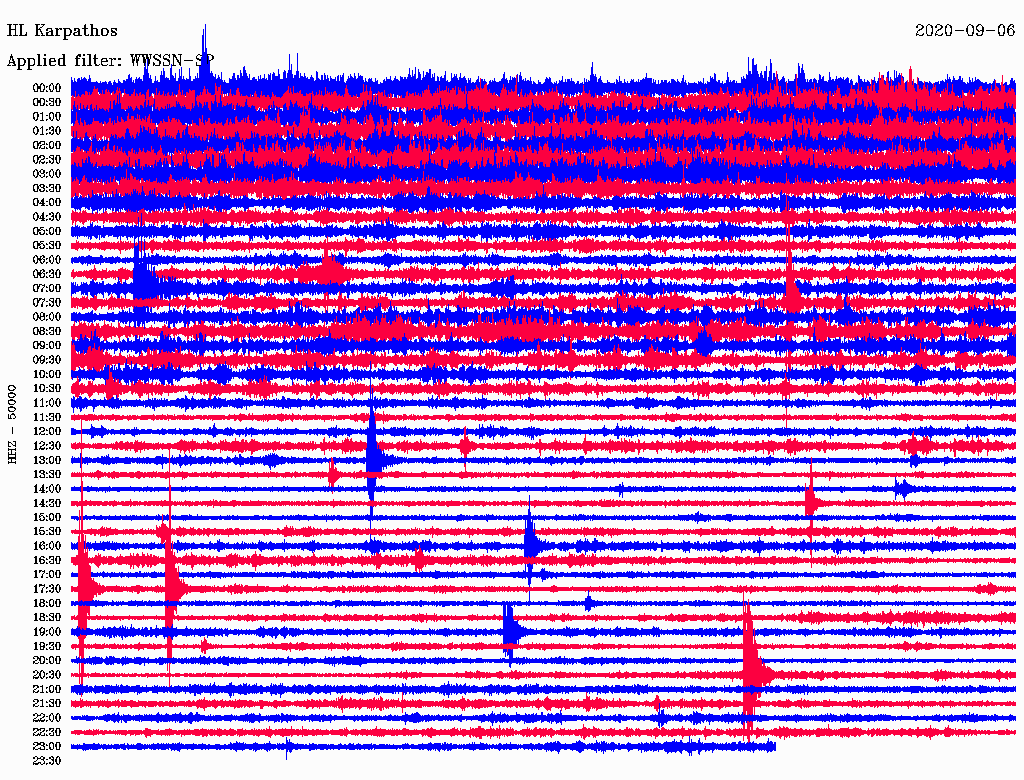
Task: Click the 10:00 time label
Action: point(47,374)
